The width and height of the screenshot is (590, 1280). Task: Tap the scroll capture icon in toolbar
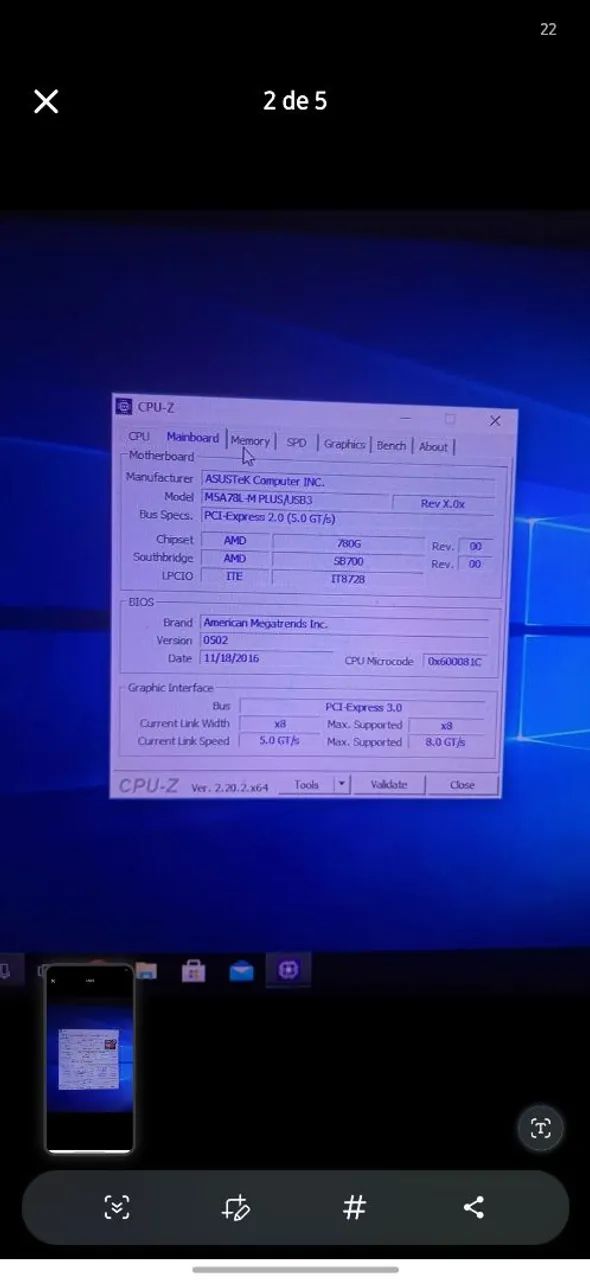click(x=117, y=1207)
